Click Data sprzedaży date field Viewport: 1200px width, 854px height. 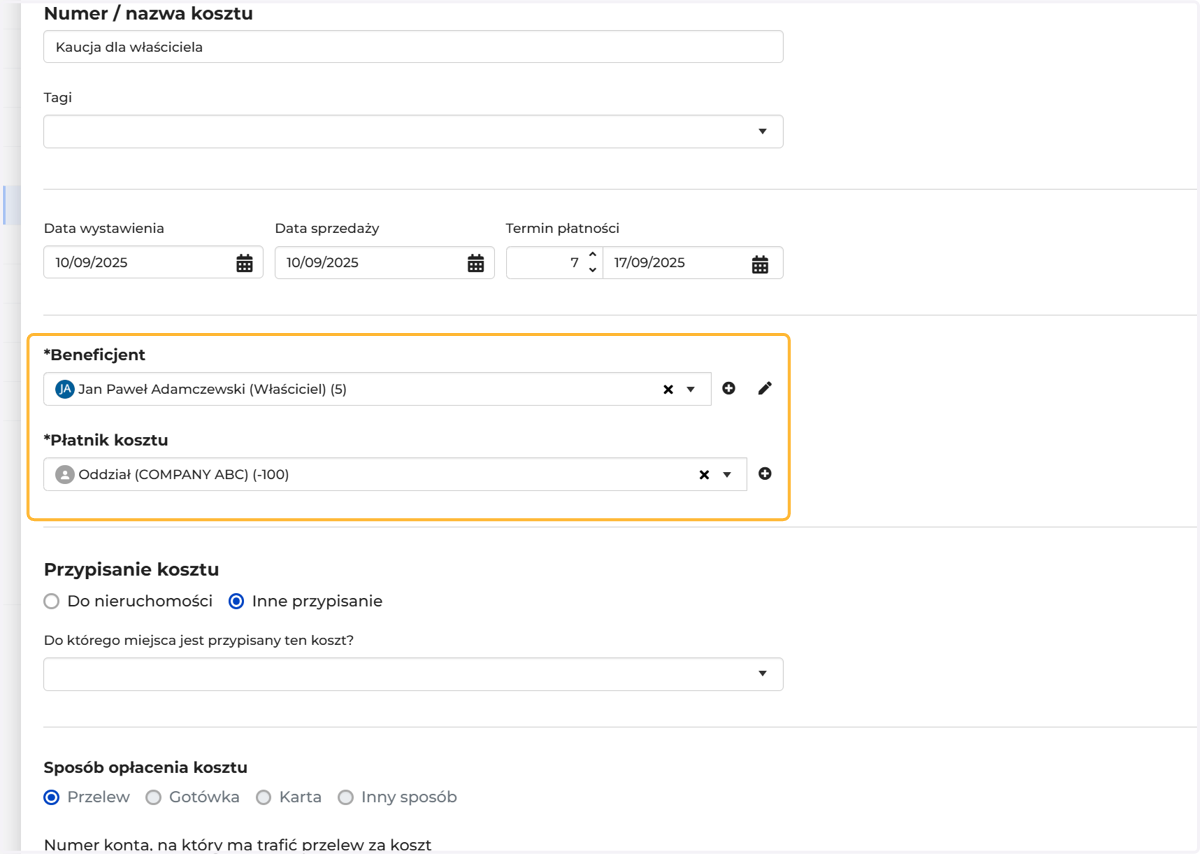tap(384, 263)
